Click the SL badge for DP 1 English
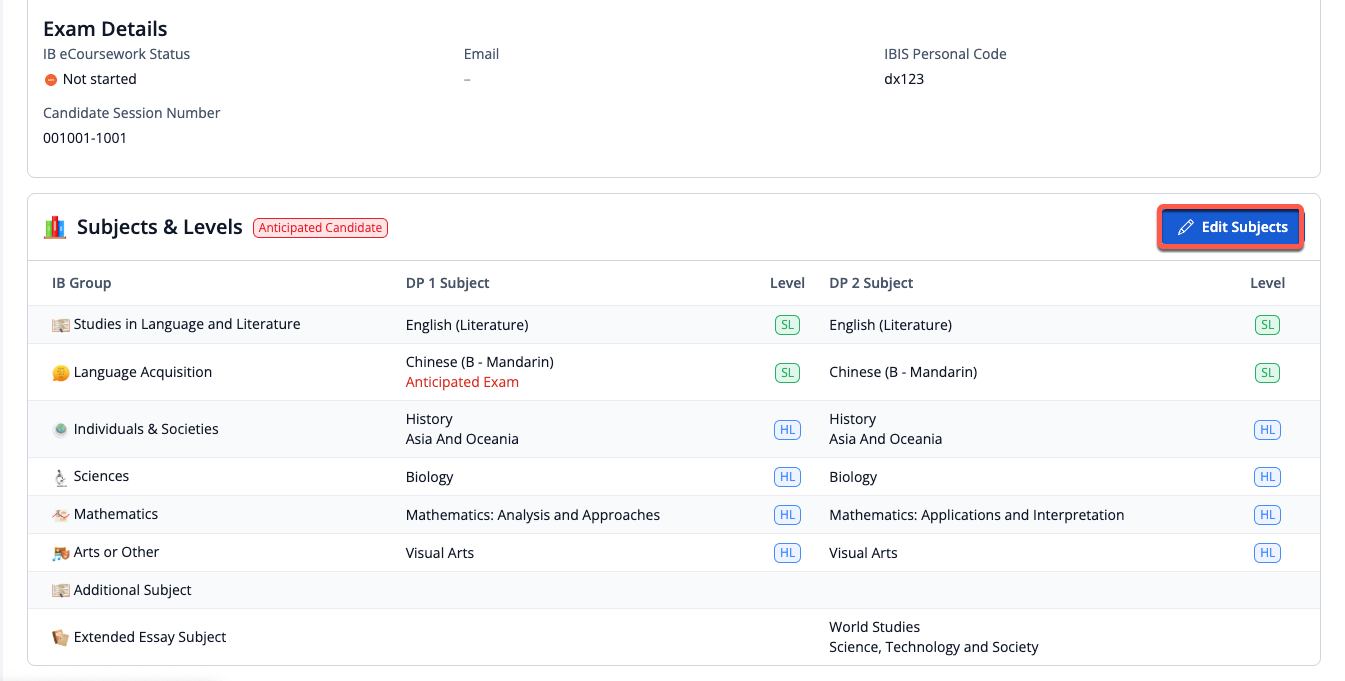 coord(787,325)
